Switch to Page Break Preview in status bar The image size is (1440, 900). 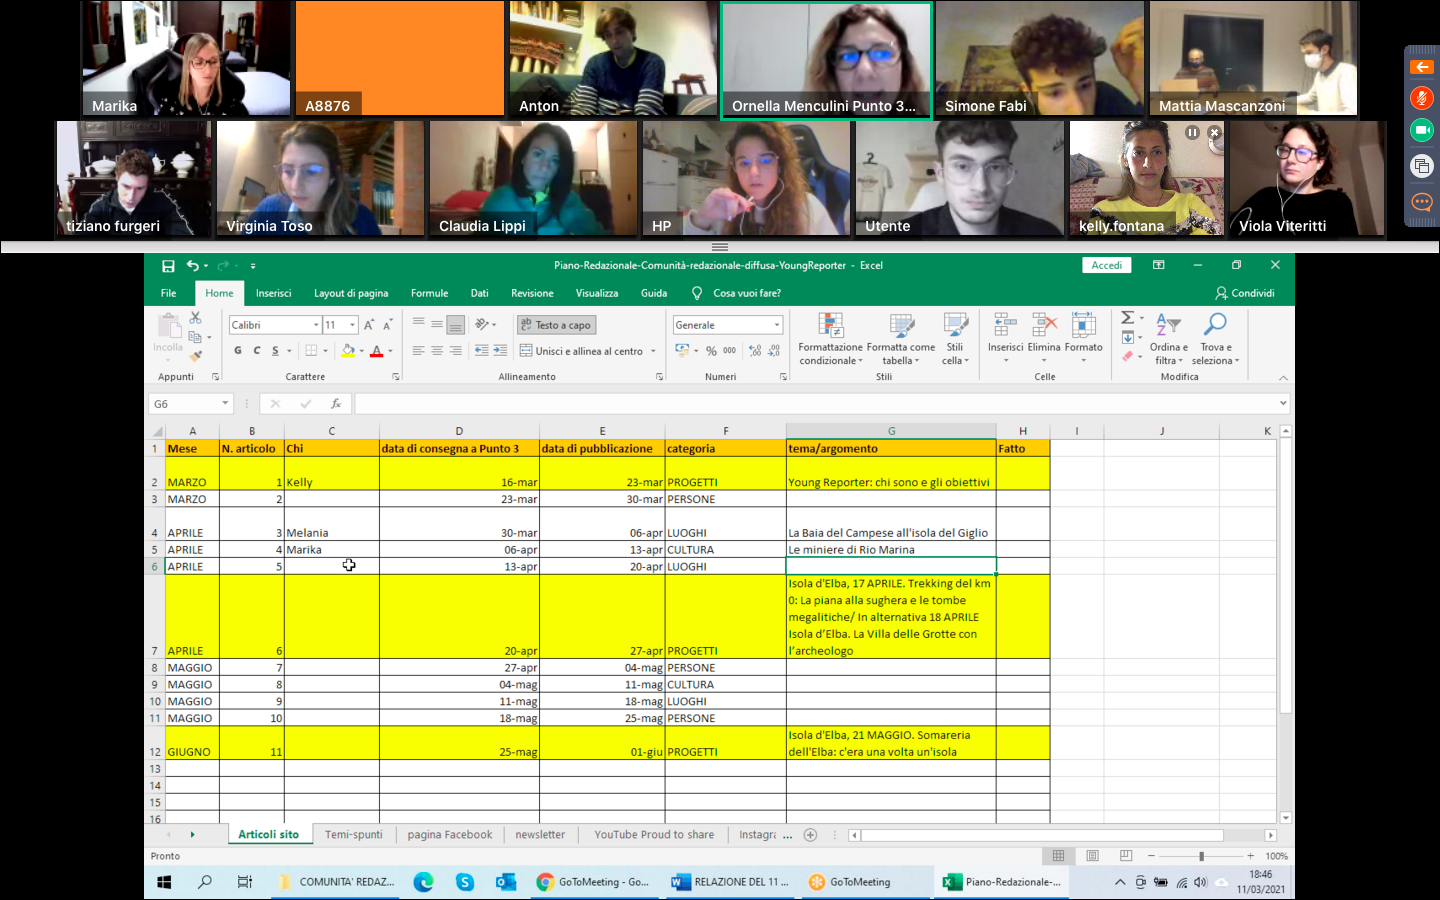pyautogui.click(x=1126, y=856)
